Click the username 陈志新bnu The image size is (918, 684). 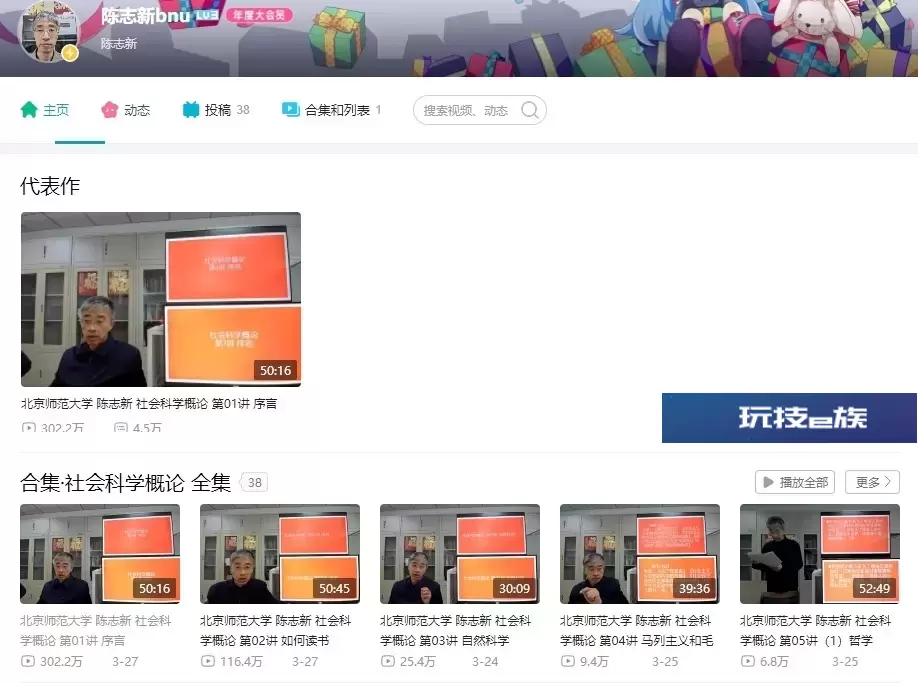[x=145, y=15]
